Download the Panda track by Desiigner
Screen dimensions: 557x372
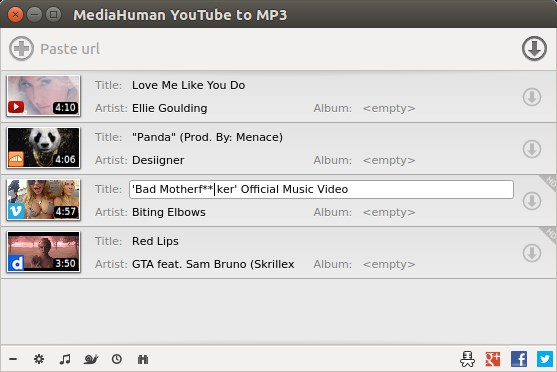coord(532,149)
